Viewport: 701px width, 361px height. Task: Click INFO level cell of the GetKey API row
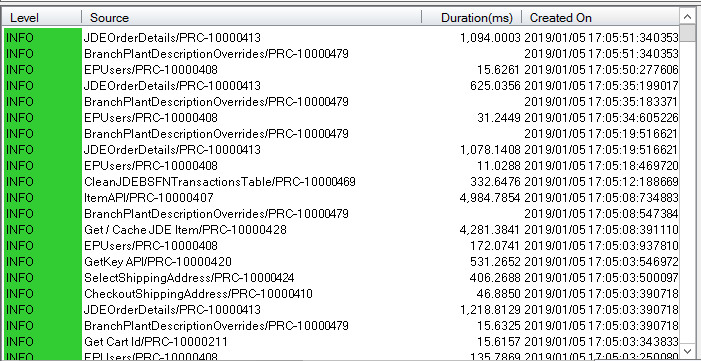[42, 262]
